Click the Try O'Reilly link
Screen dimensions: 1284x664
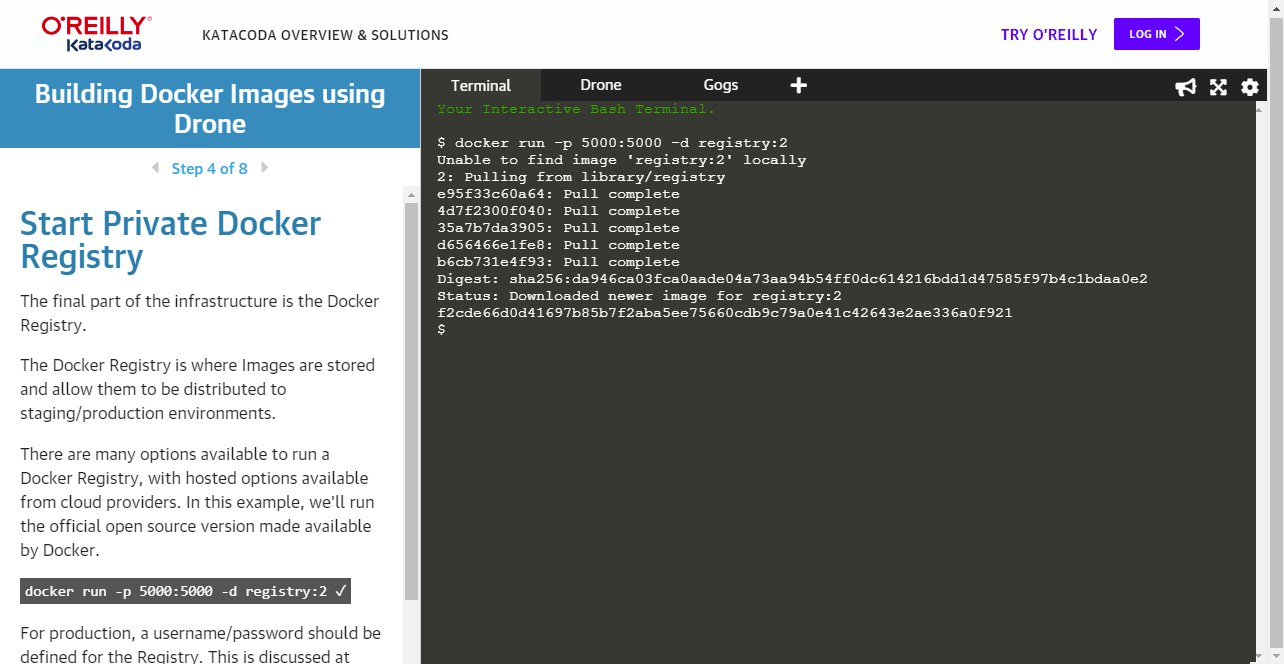click(x=1049, y=34)
